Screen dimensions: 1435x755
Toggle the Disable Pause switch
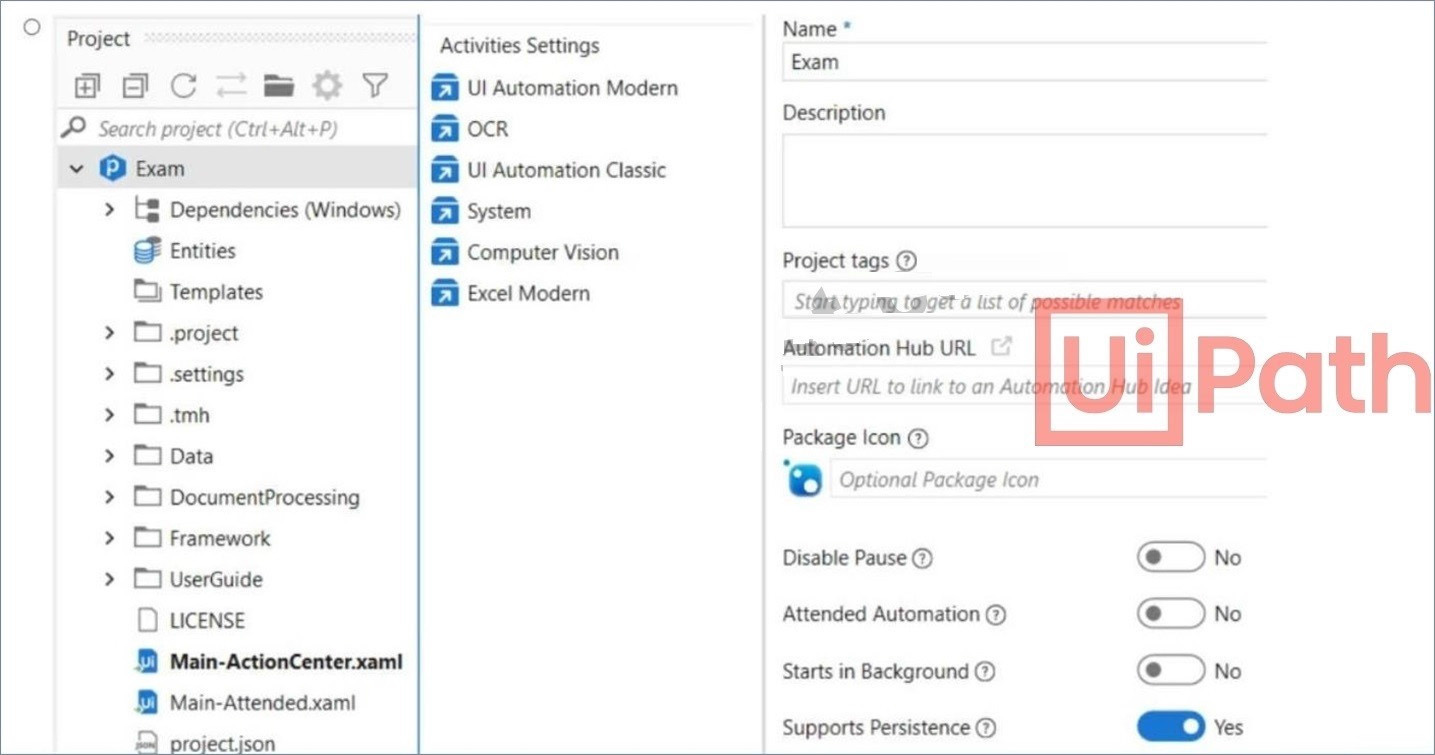tap(1171, 557)
